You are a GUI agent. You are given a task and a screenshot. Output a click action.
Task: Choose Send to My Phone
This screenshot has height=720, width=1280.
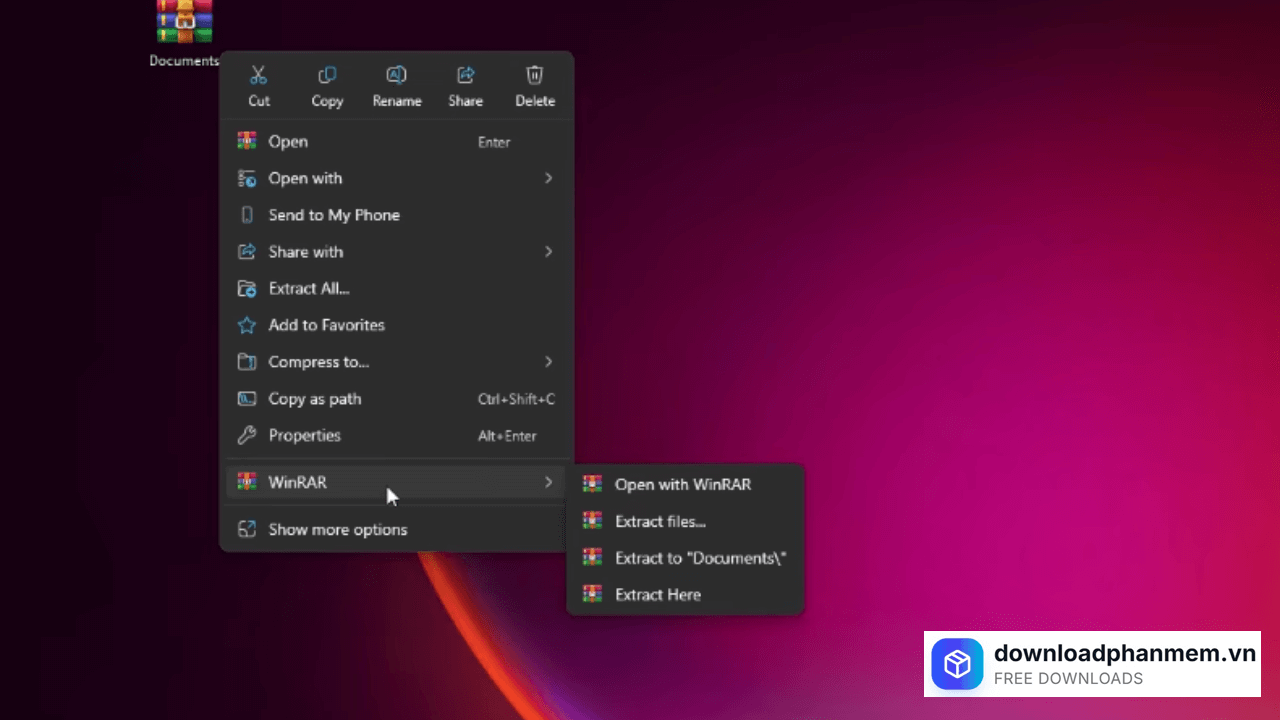[x=333, y=215]
